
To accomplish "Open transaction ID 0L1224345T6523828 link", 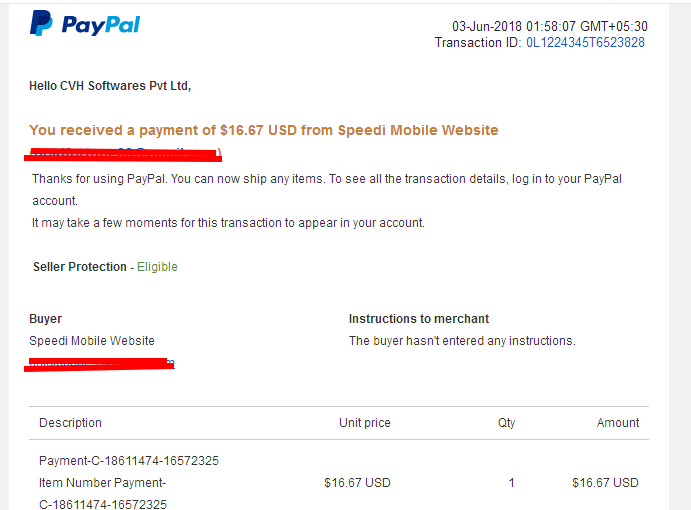I will pyautogui.click(x=585, y=42).
